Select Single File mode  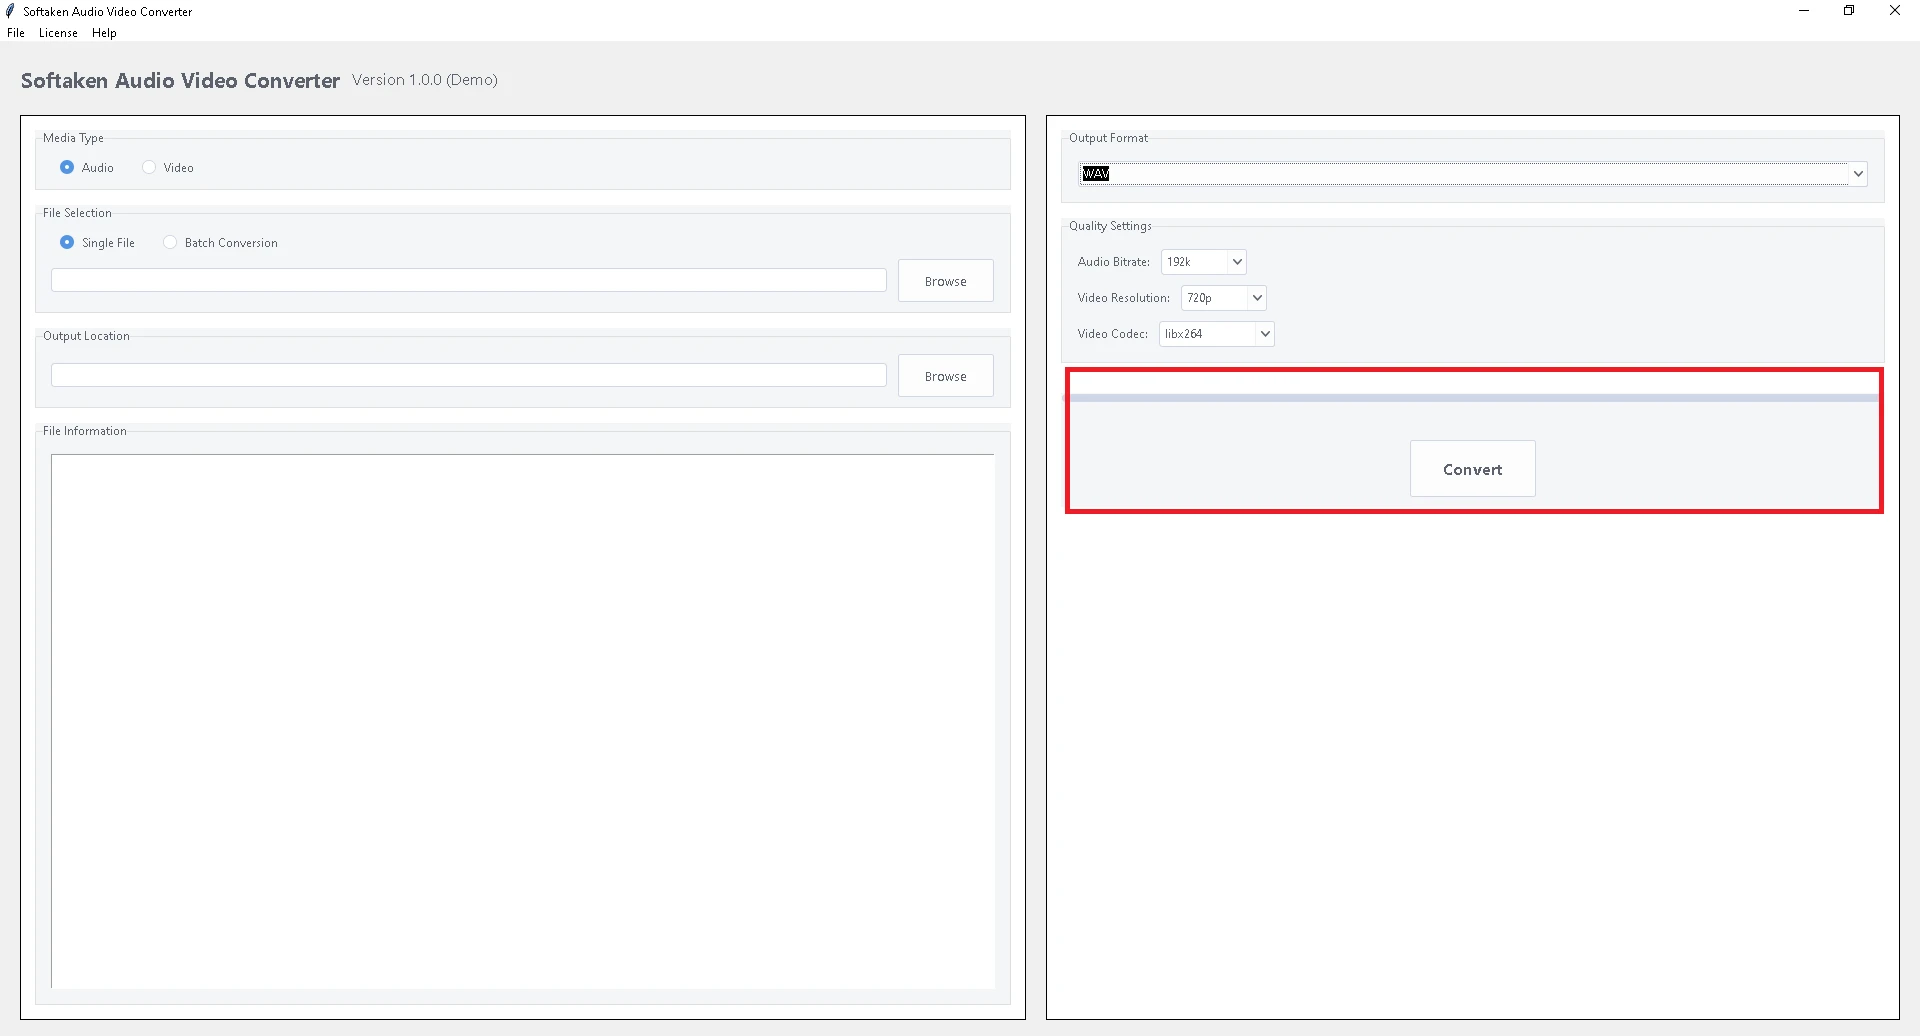(67, 242)
